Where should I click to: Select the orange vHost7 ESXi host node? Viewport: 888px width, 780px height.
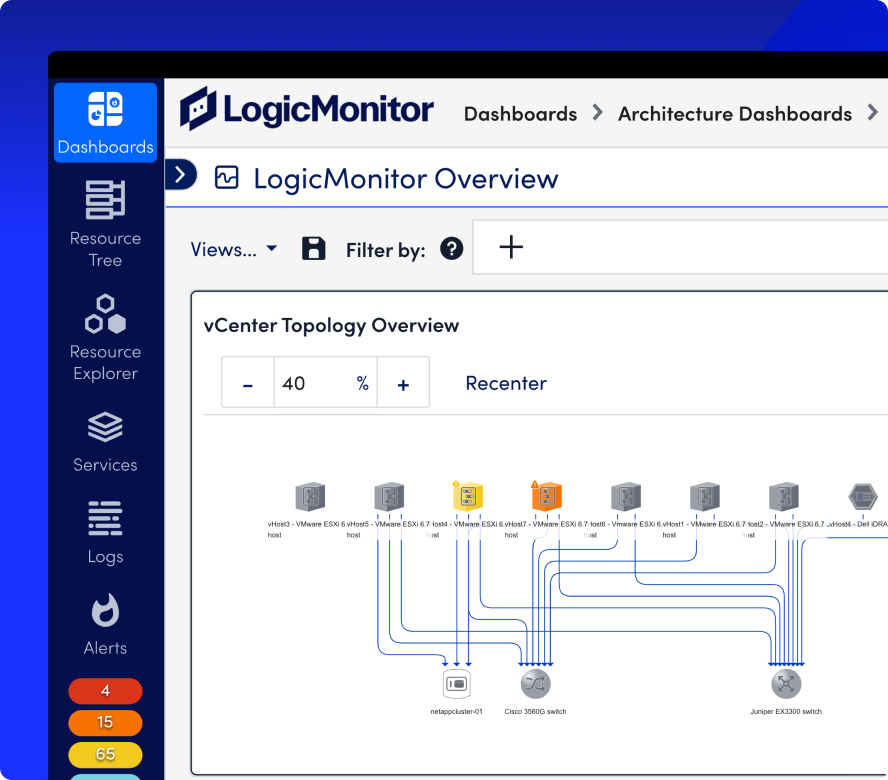pos(547,496)
